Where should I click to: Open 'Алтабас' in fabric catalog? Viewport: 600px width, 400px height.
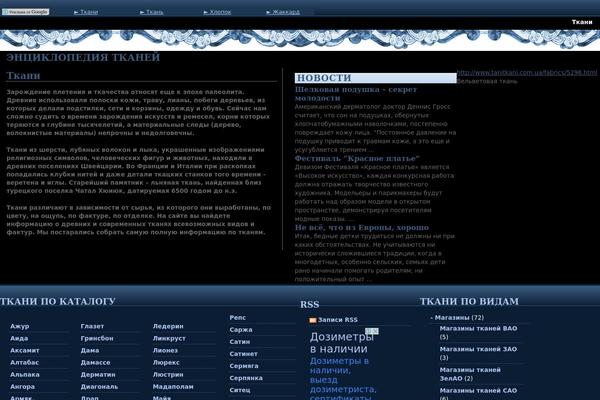pyautogui.click(x=24, y=362)
